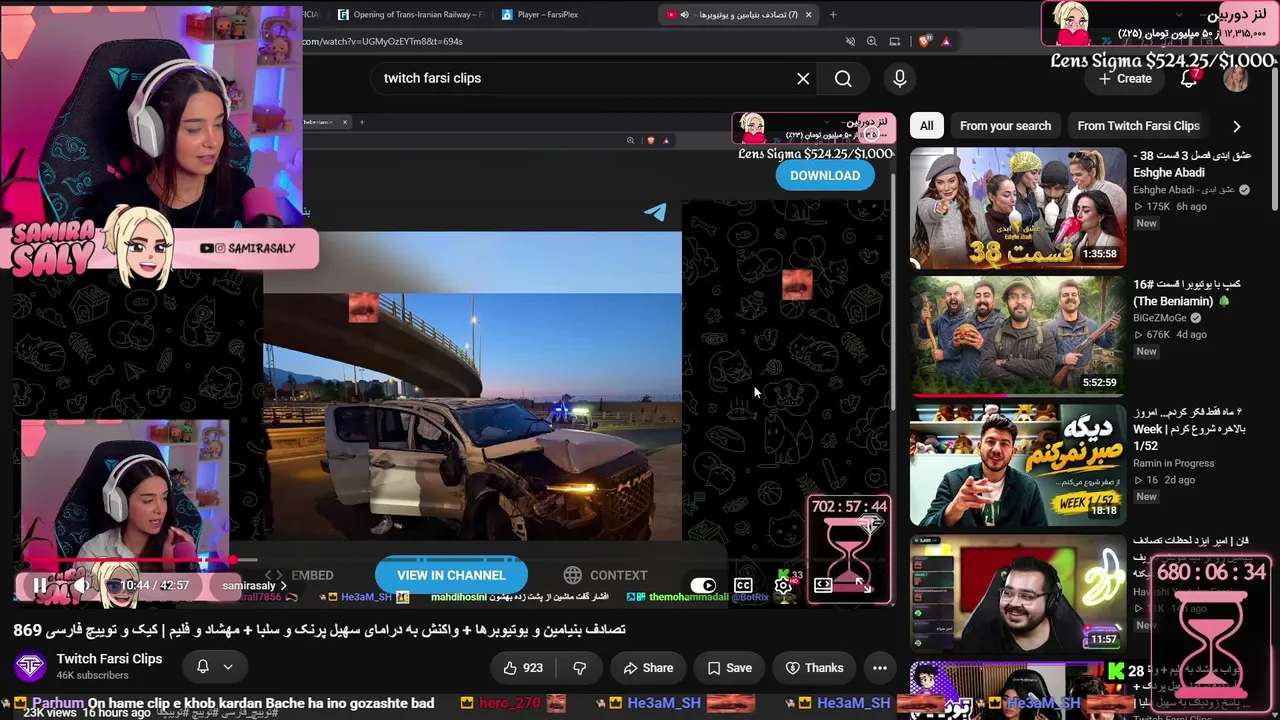Share the video

point(647,668)
